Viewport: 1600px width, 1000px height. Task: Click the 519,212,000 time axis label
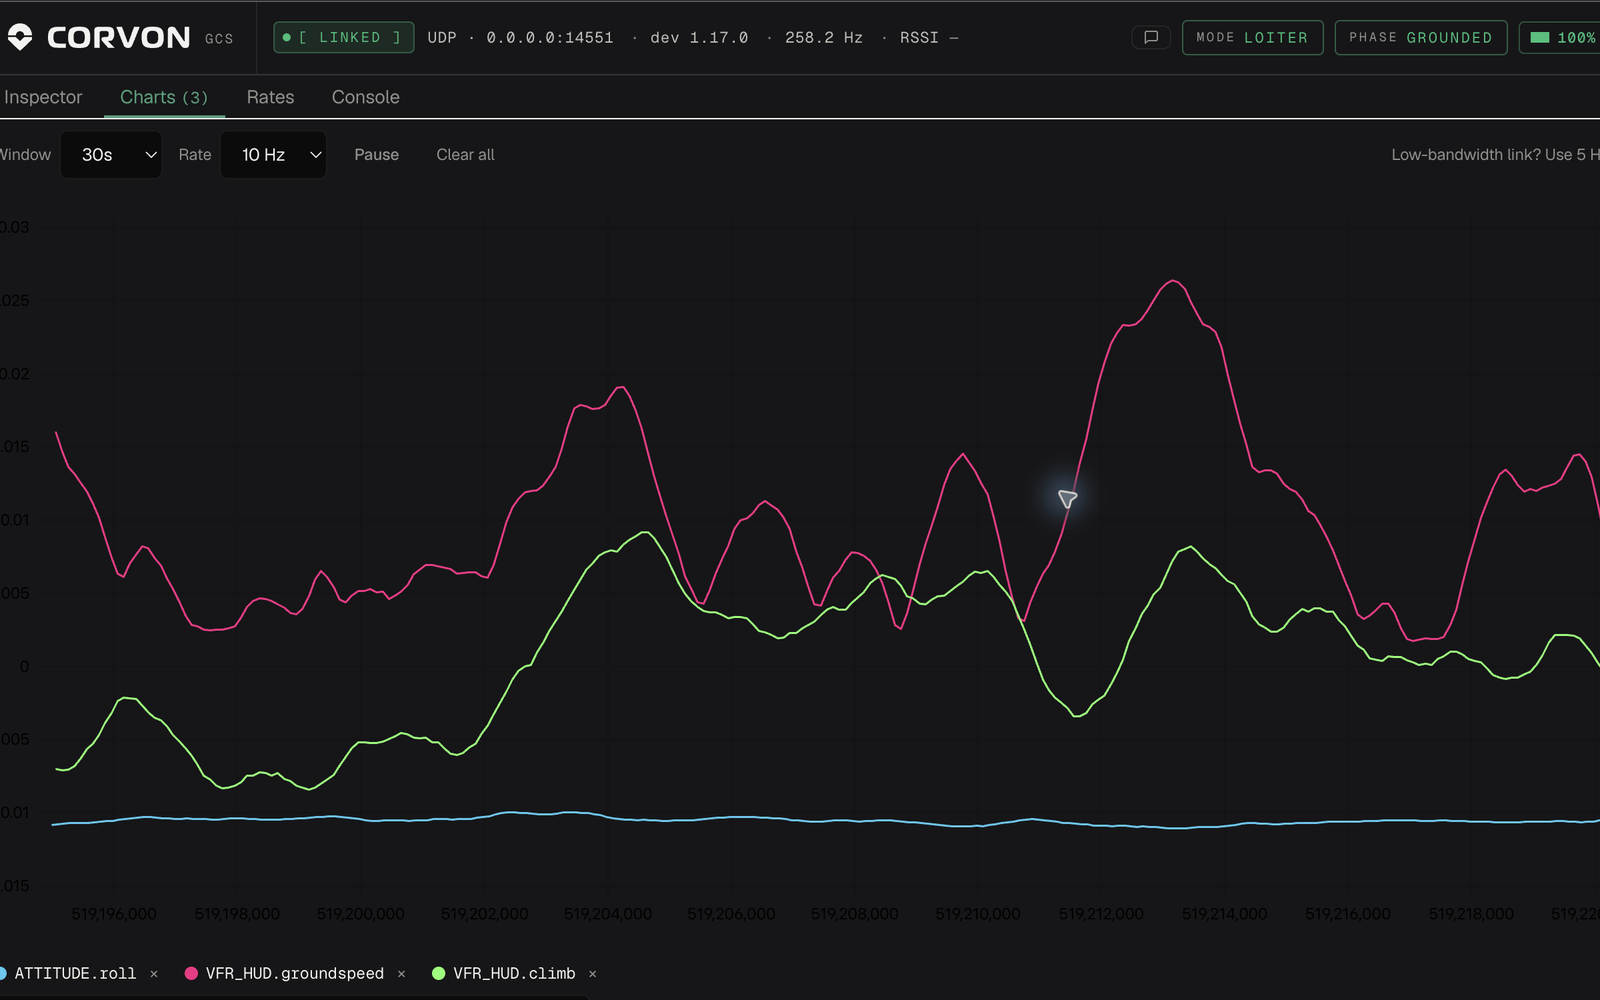click(1101, 914)
